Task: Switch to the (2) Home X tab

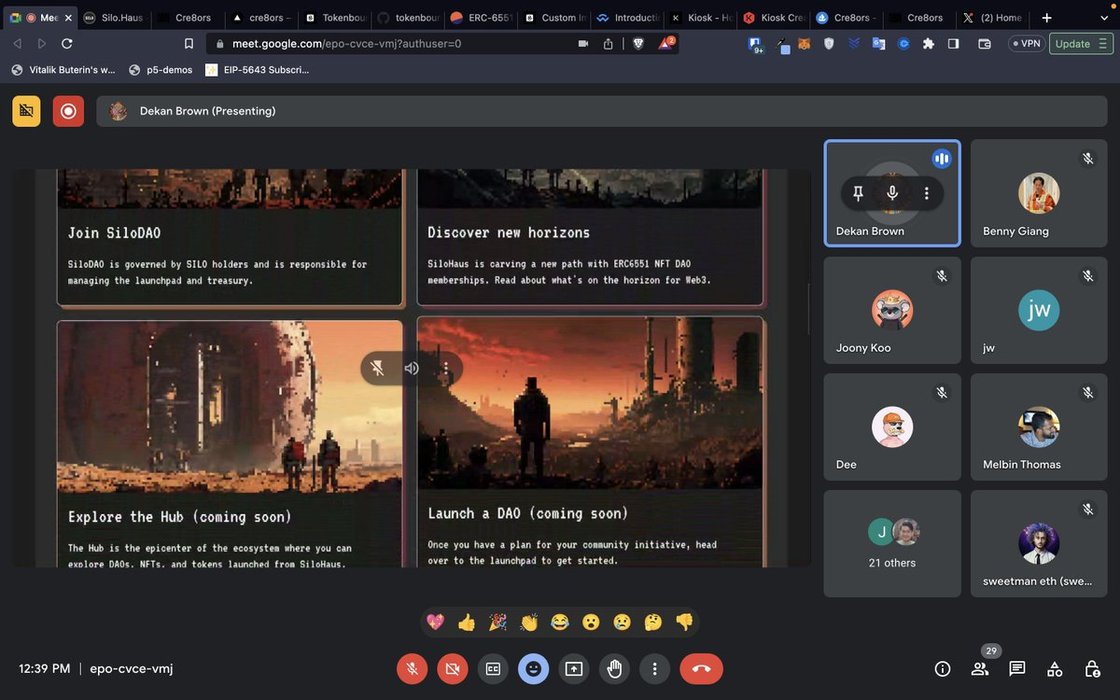Action: coord(994,18)
